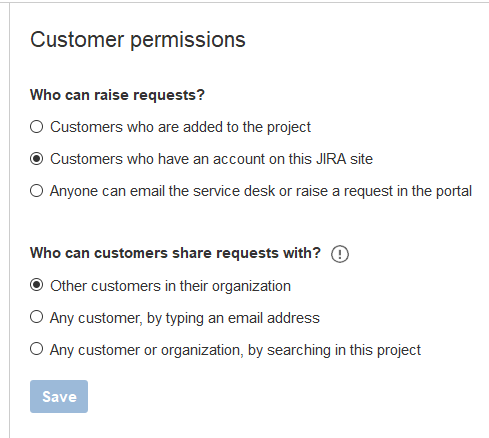489x438 pixels.
Task: Click the 'Any customer, by typing an email address' label
Action: pyautogui.click(x=185, y=318)
